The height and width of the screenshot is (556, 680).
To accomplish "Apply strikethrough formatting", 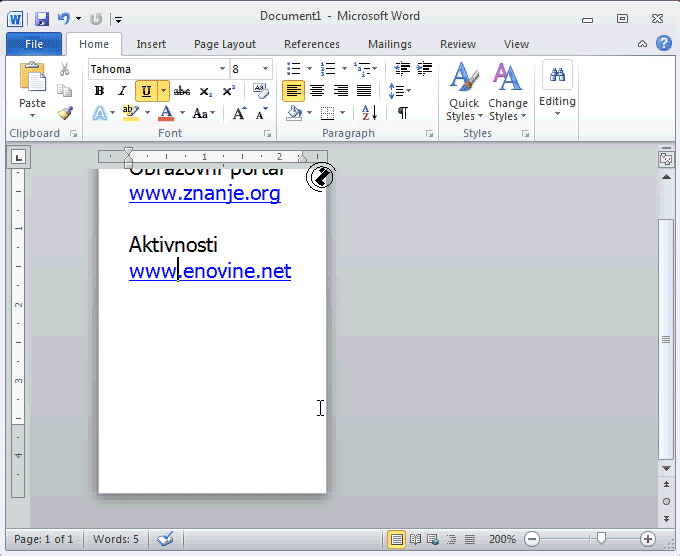I will point(181,91).
